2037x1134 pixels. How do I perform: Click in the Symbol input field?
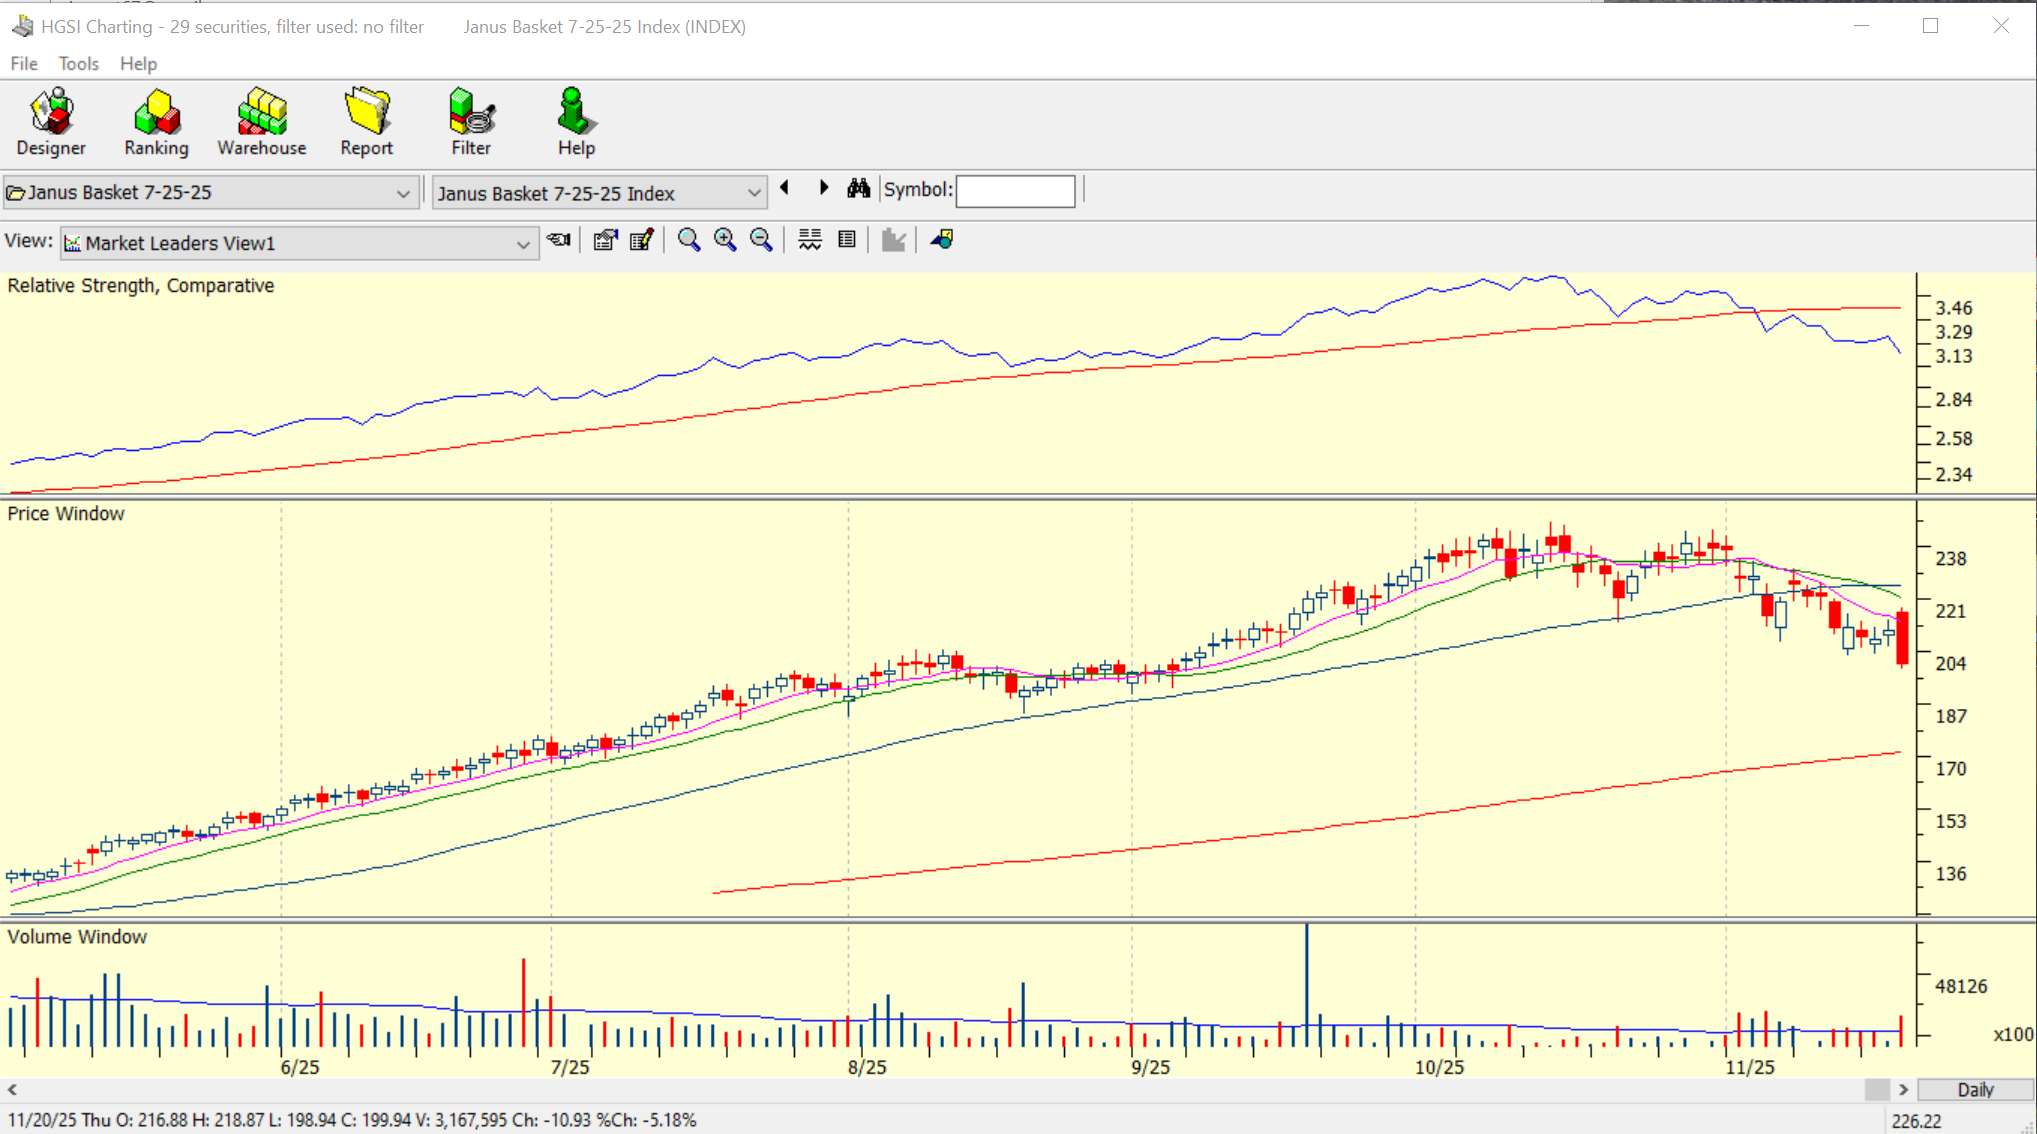coord(1015,191)
